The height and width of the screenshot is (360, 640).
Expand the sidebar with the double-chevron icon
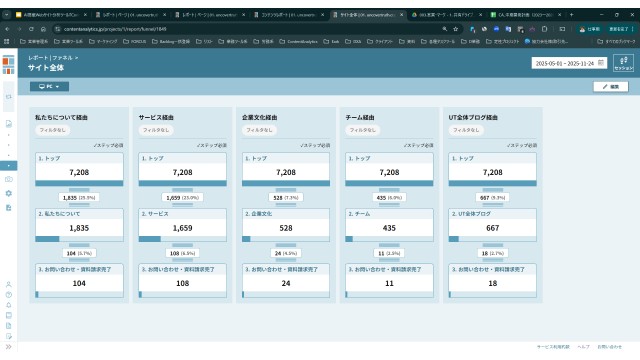click(x=9, y=347)
